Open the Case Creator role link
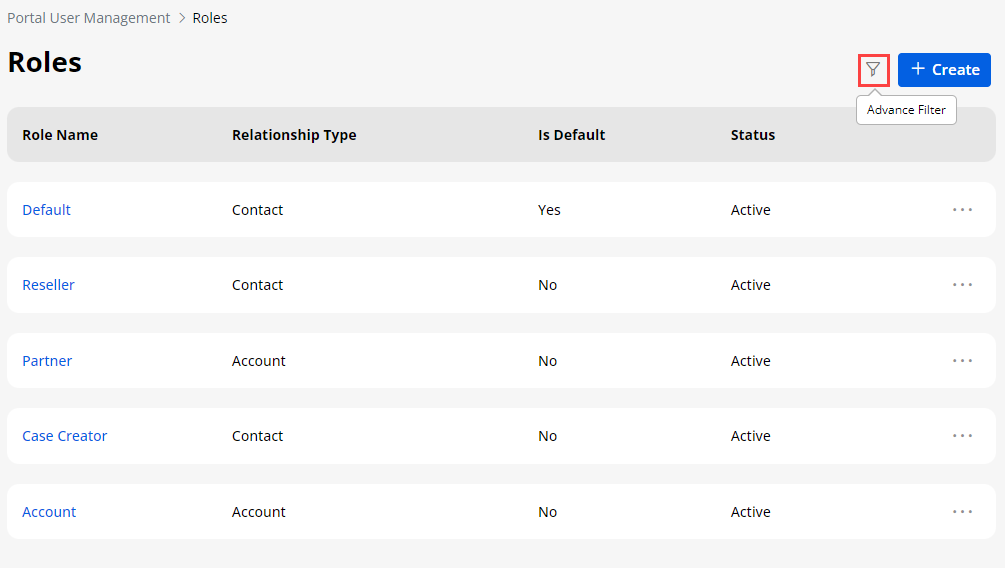The image size is (1005, 568). click(64, 436)
